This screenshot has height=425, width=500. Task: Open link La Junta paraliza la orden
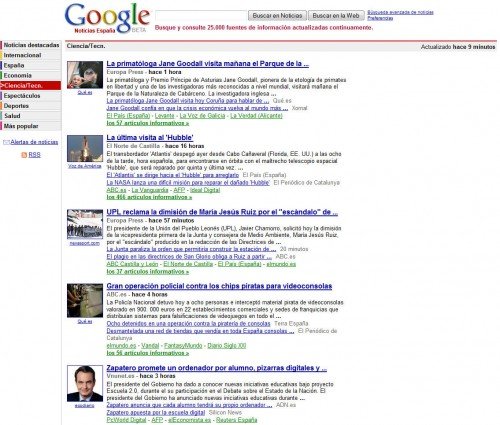click(191, 249)
